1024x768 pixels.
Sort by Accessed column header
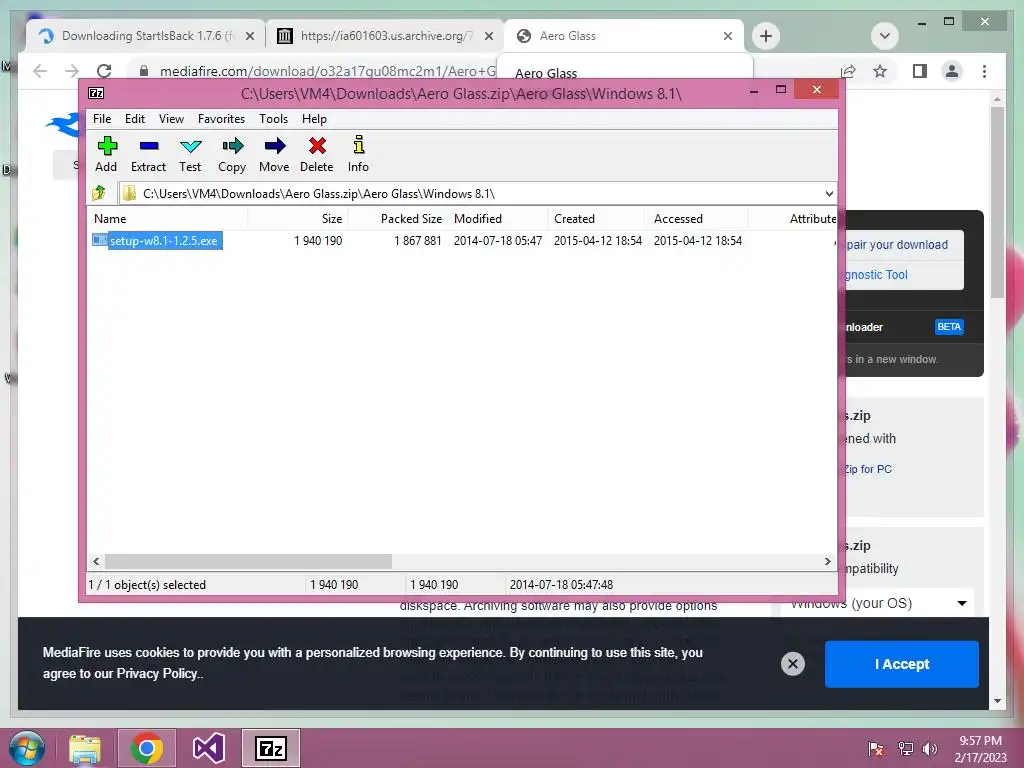pyautogui.click(x=697, y=219)
